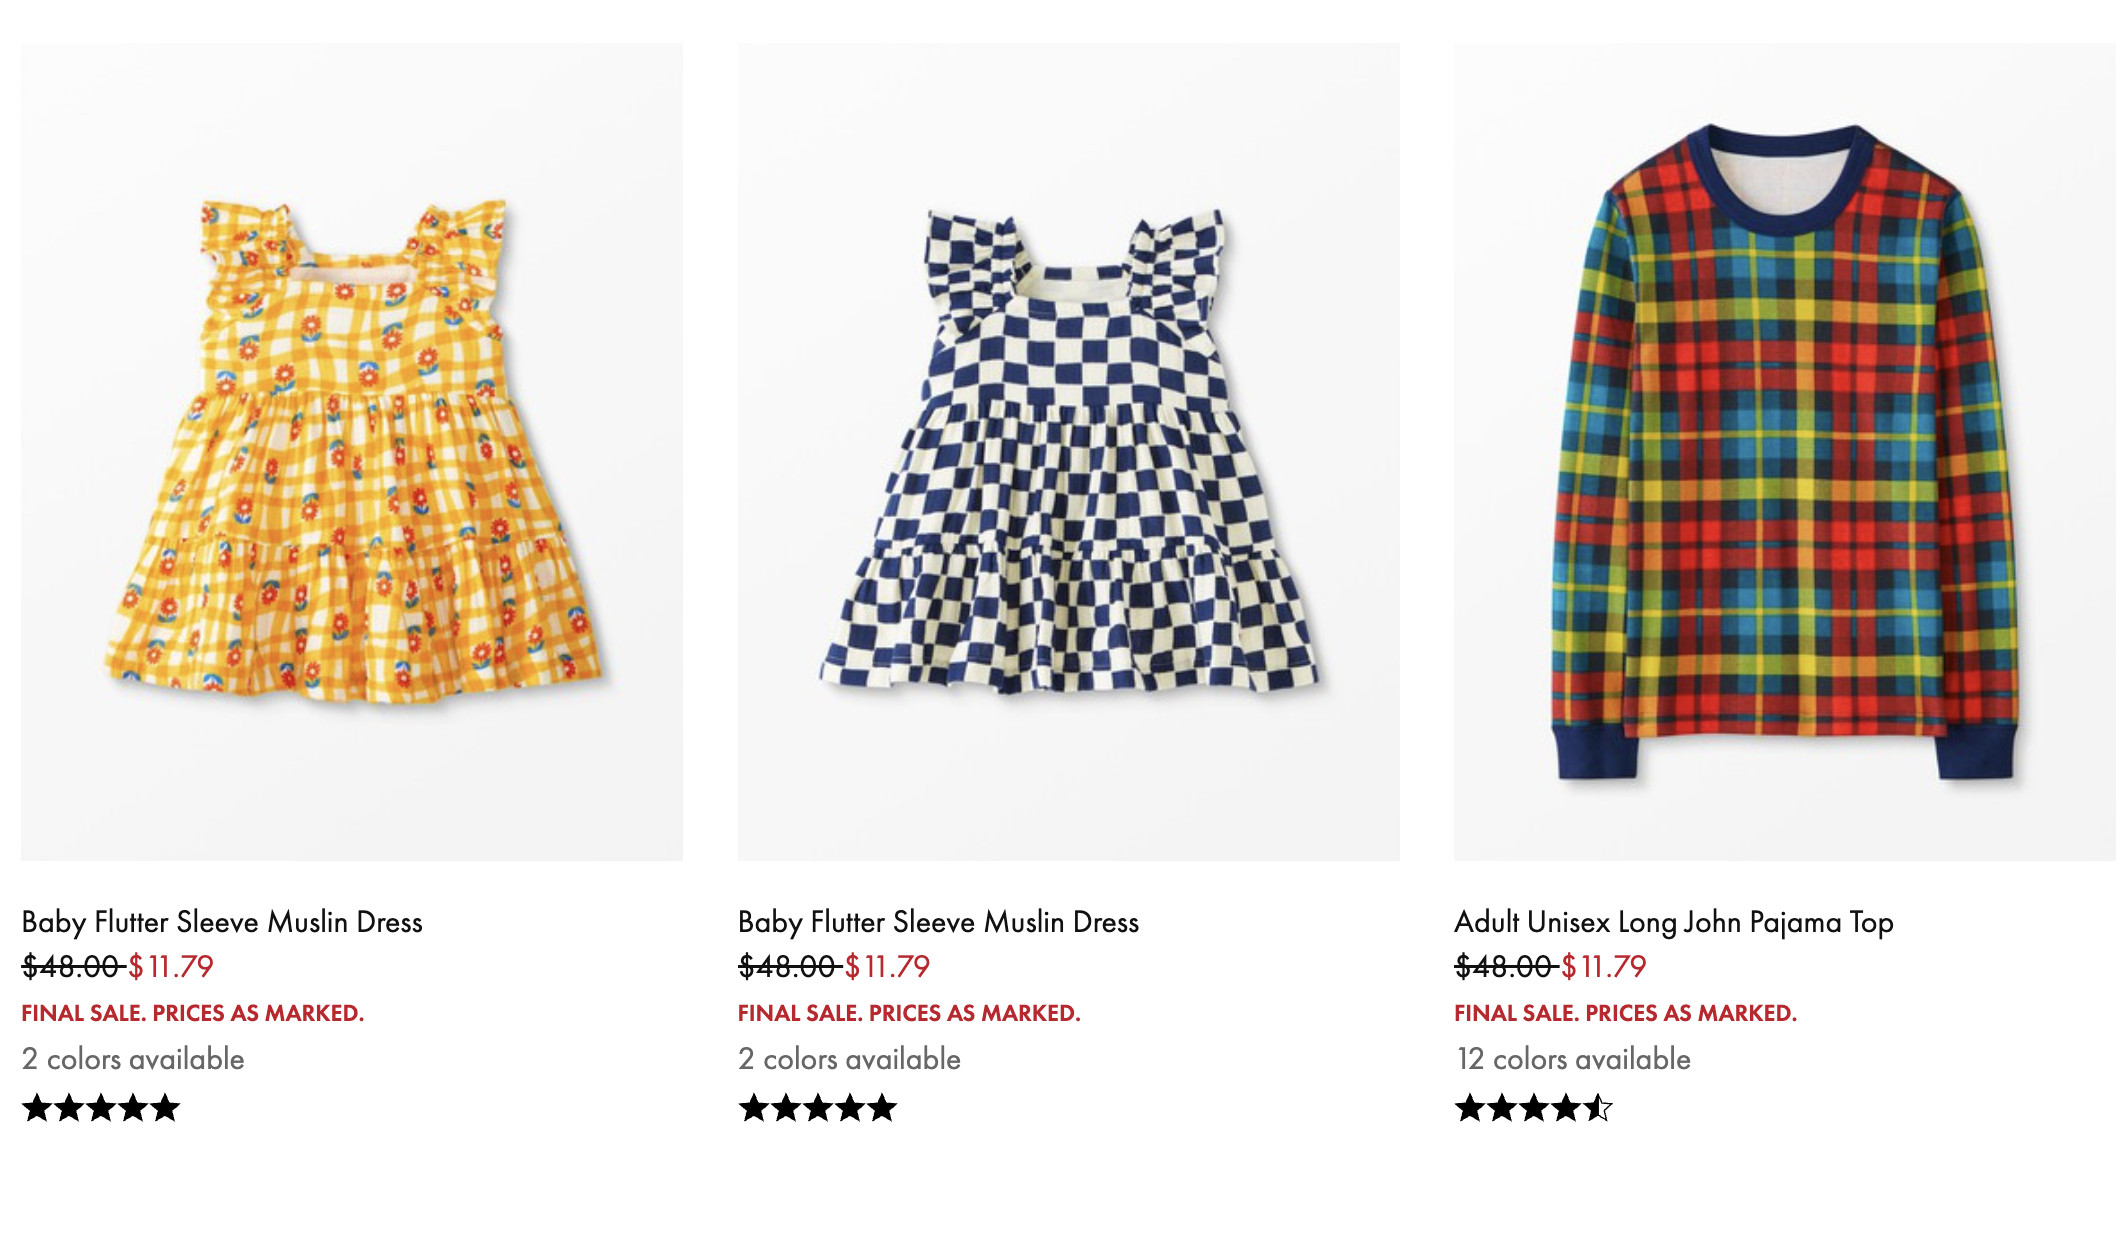Click the $11.79 sale price of the navy dress
Image resolution: width=2122 pixels, height=1240 pixels.
(887, 967)
